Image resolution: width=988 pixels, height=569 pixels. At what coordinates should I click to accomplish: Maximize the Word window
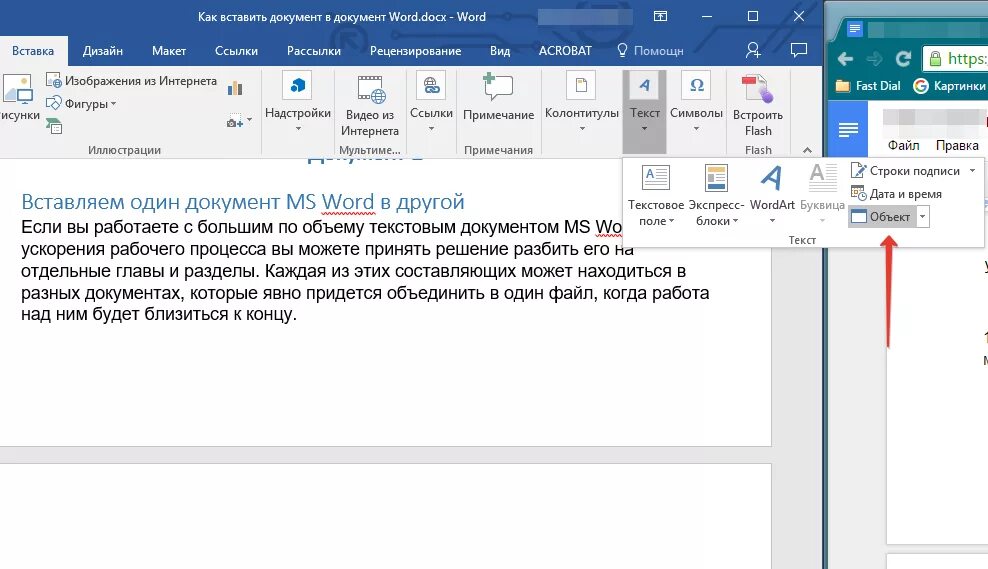pos(753,16)
